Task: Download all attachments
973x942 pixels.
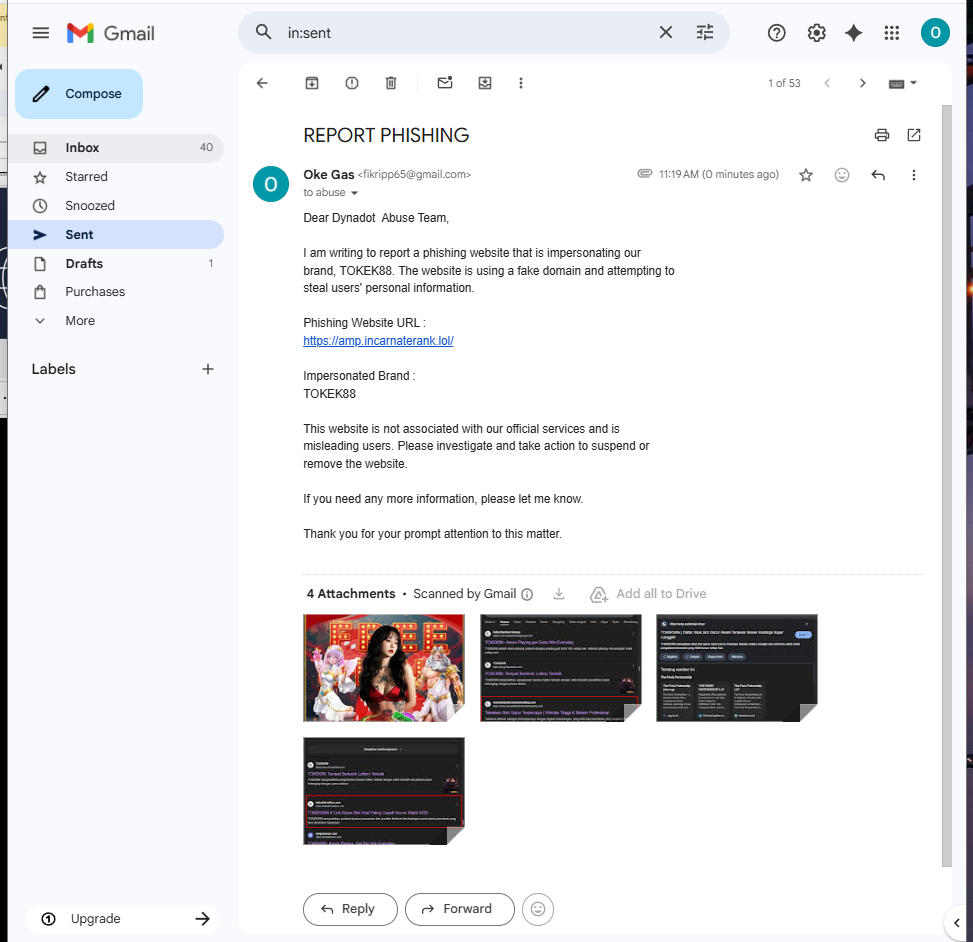Action: coord(558,594)
